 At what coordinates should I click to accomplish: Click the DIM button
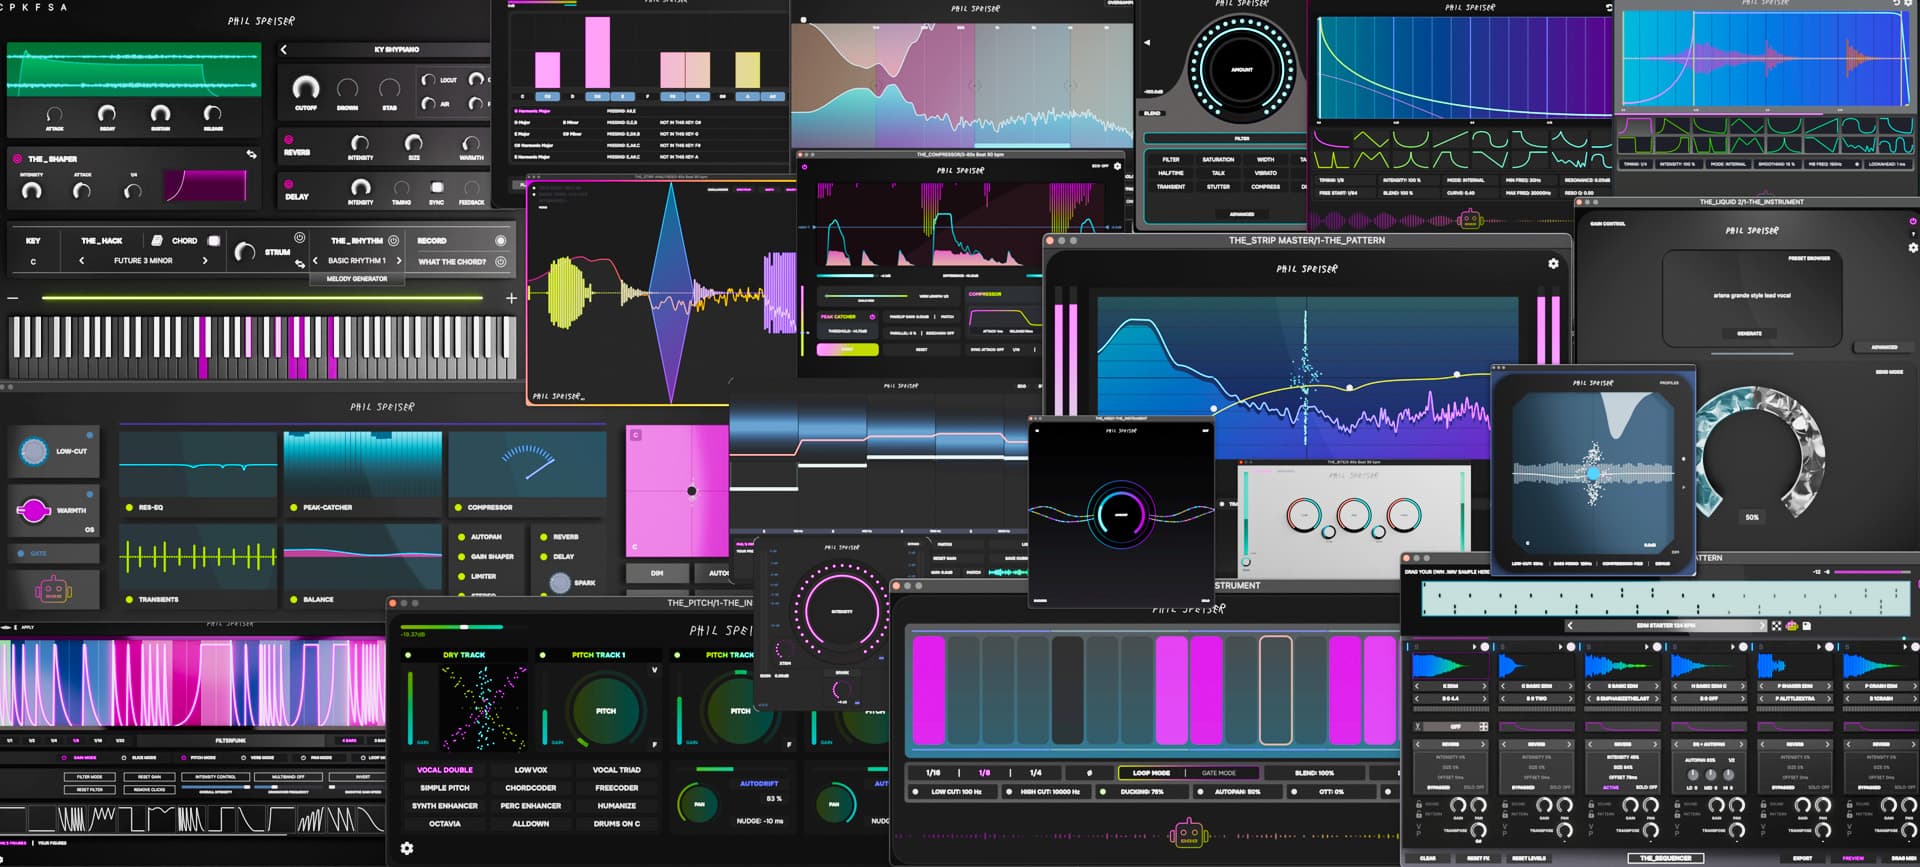click(x=657, y=573)
